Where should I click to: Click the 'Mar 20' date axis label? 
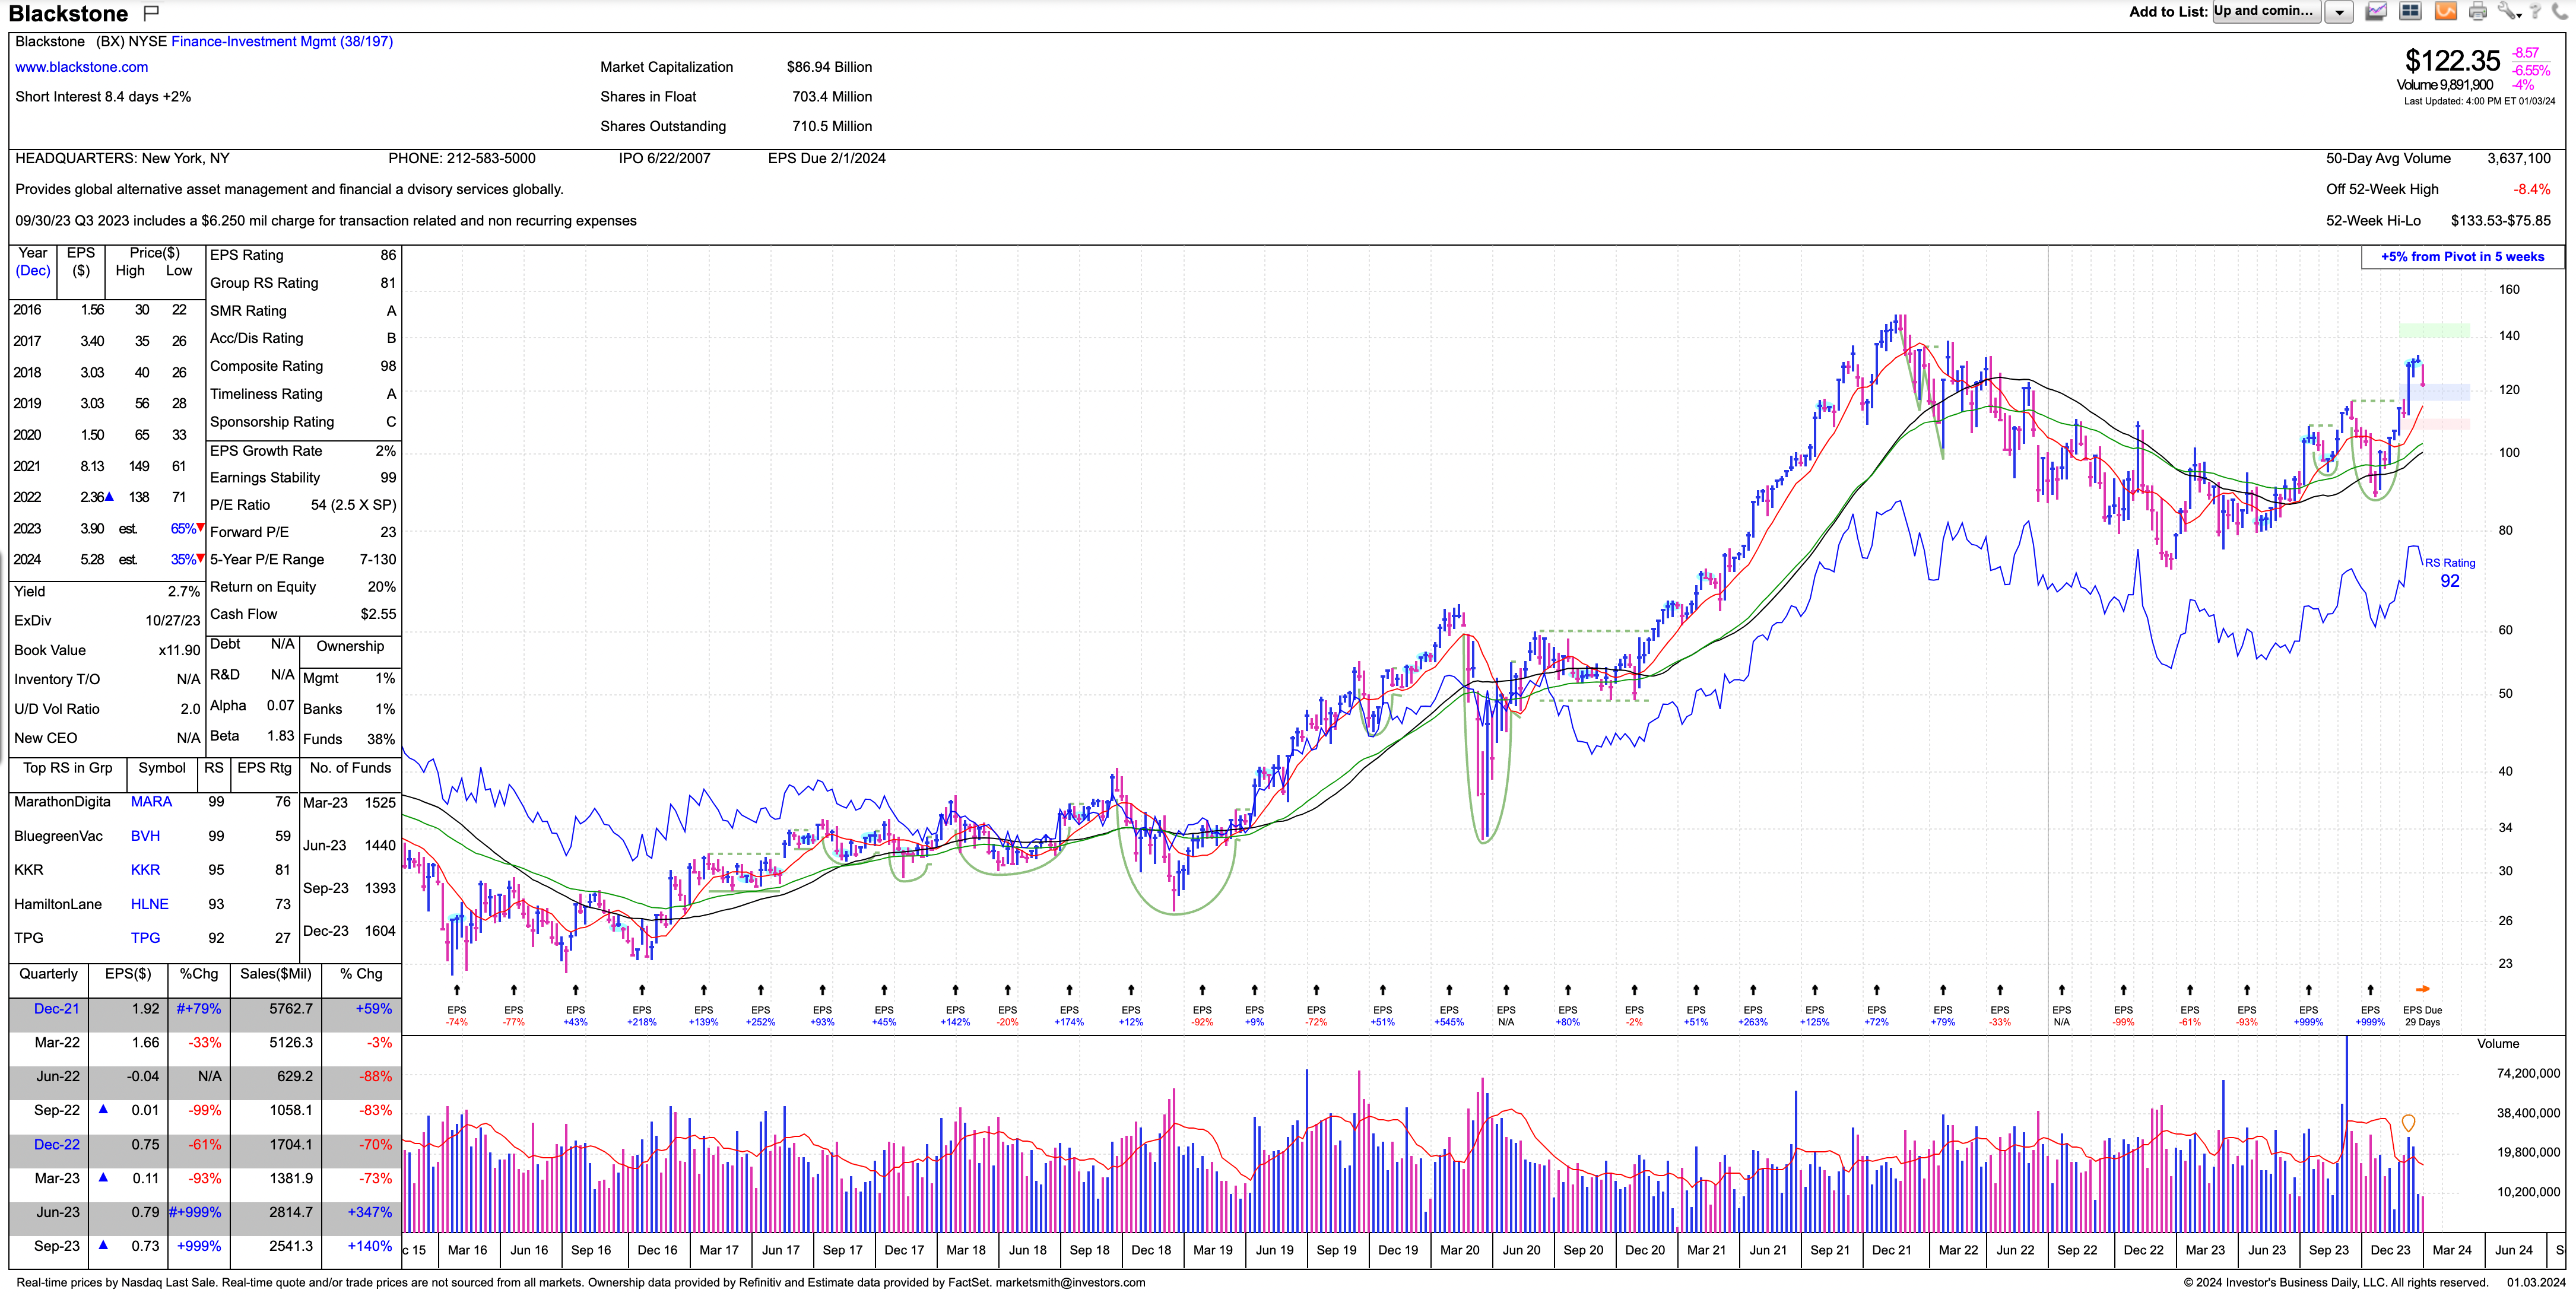(1459, 1250)
